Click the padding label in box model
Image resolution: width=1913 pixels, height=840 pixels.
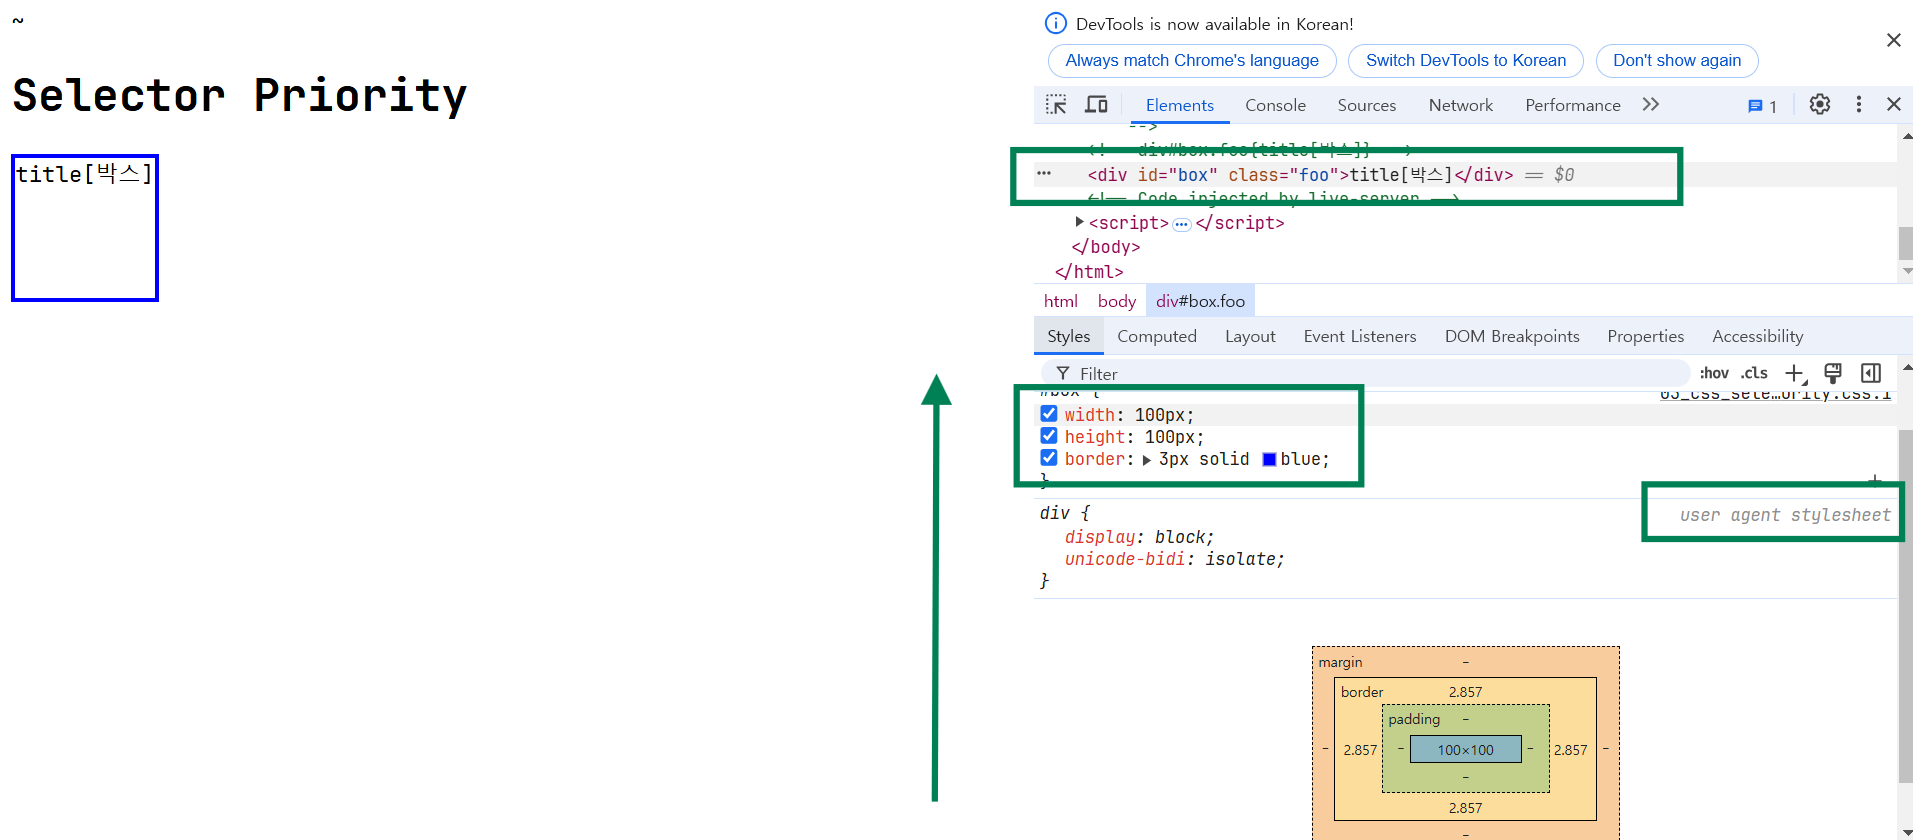click(1414, 719)
